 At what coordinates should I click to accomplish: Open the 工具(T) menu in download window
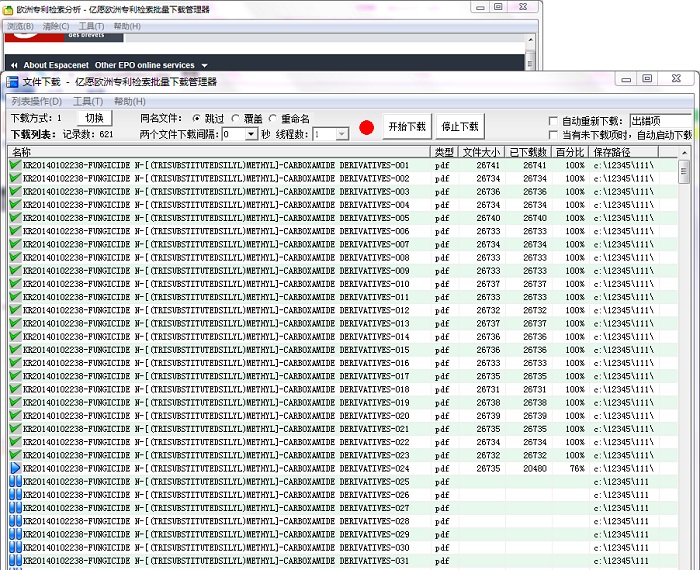(88, 101)
